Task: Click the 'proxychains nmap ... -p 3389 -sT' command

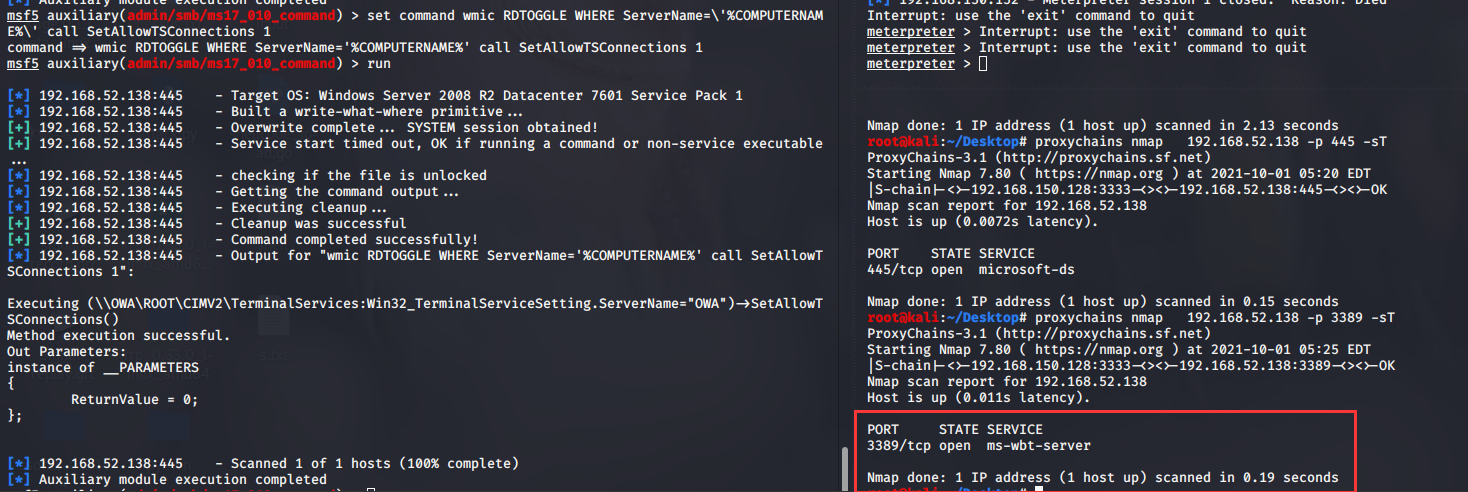Action: click(x=1131, y=318)
